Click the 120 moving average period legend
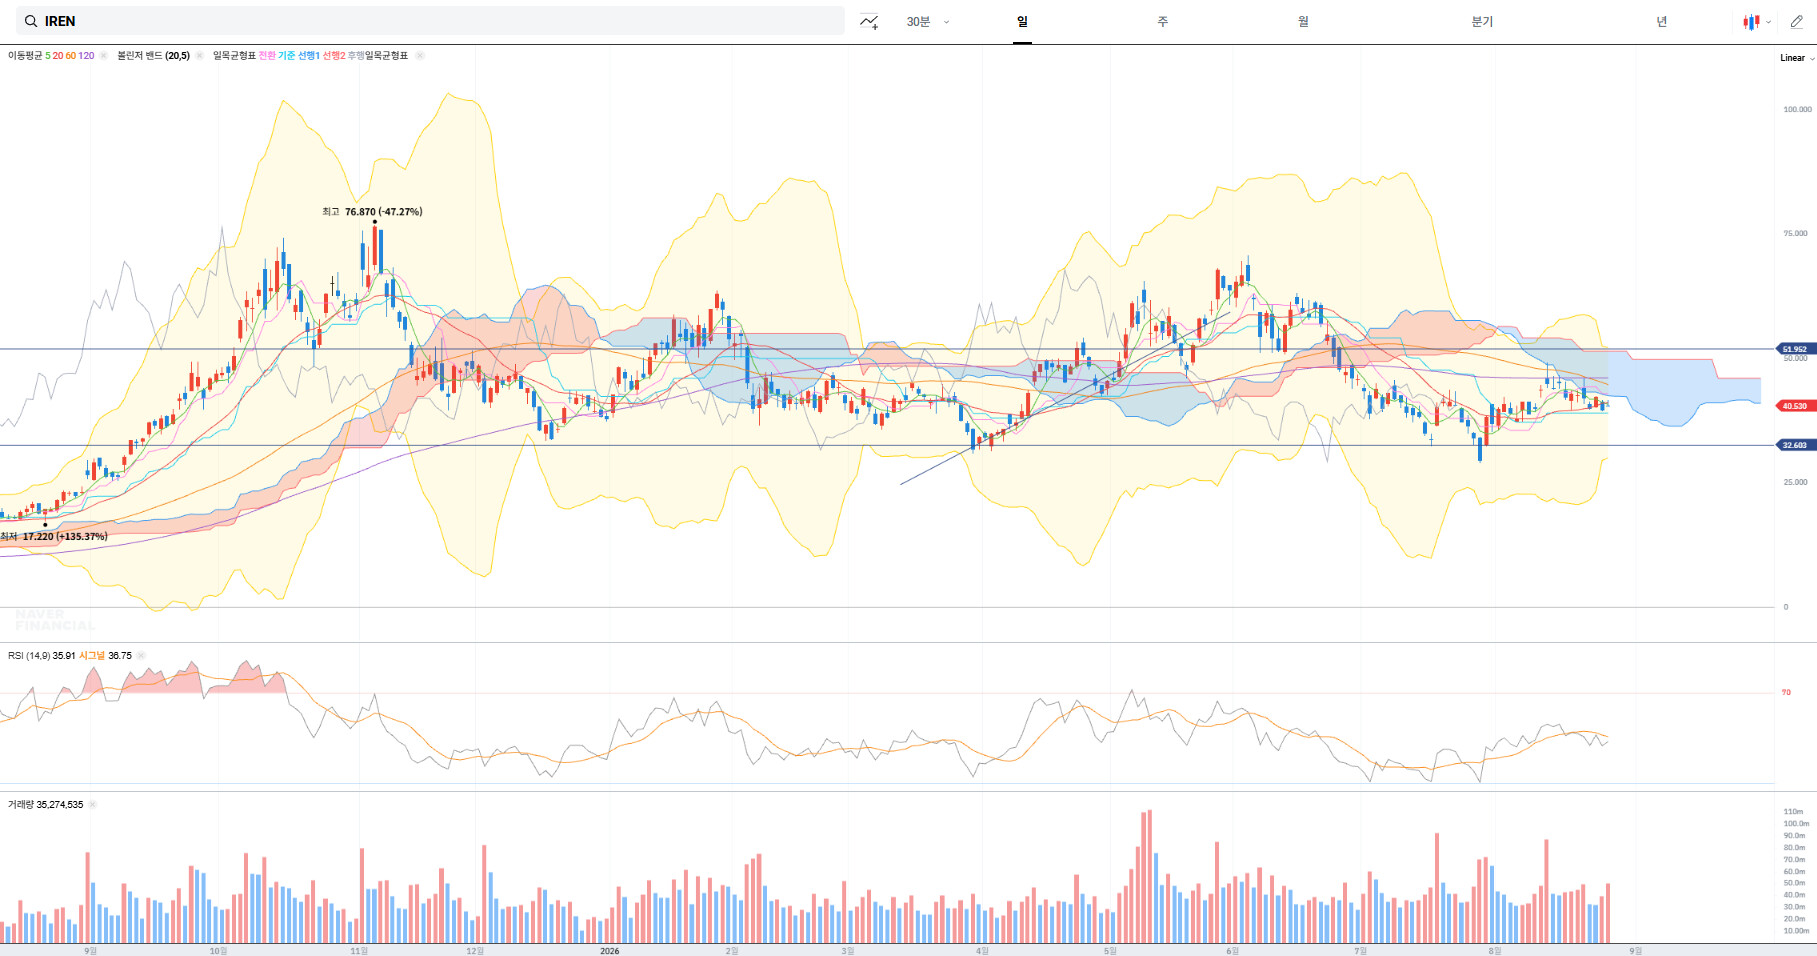The width and height of the screenshot is (1817, 956). [86, 56]
